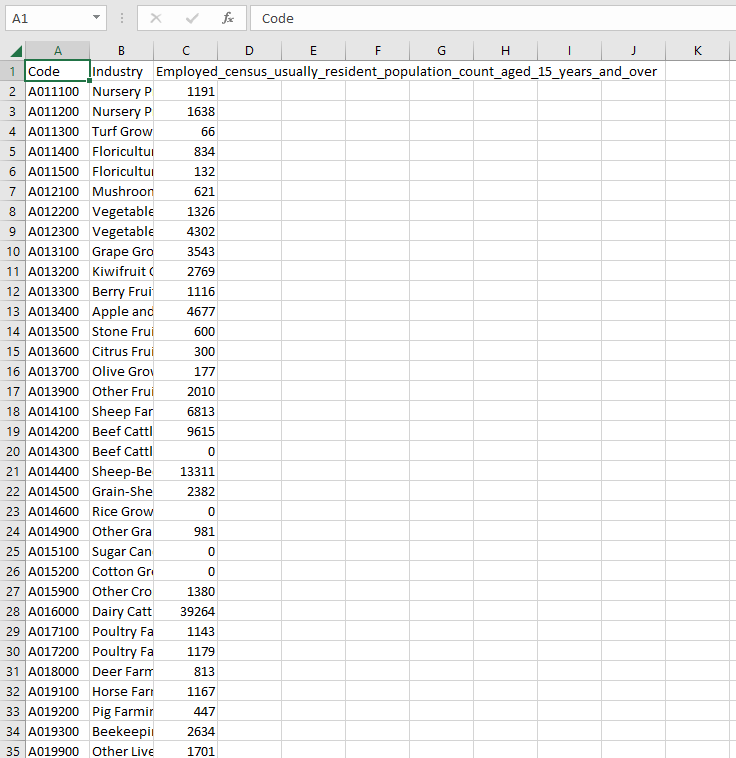Select the value 4302 cell
Image resolution: width=736 pixels, height=758 pixels.
click(186, 232)
